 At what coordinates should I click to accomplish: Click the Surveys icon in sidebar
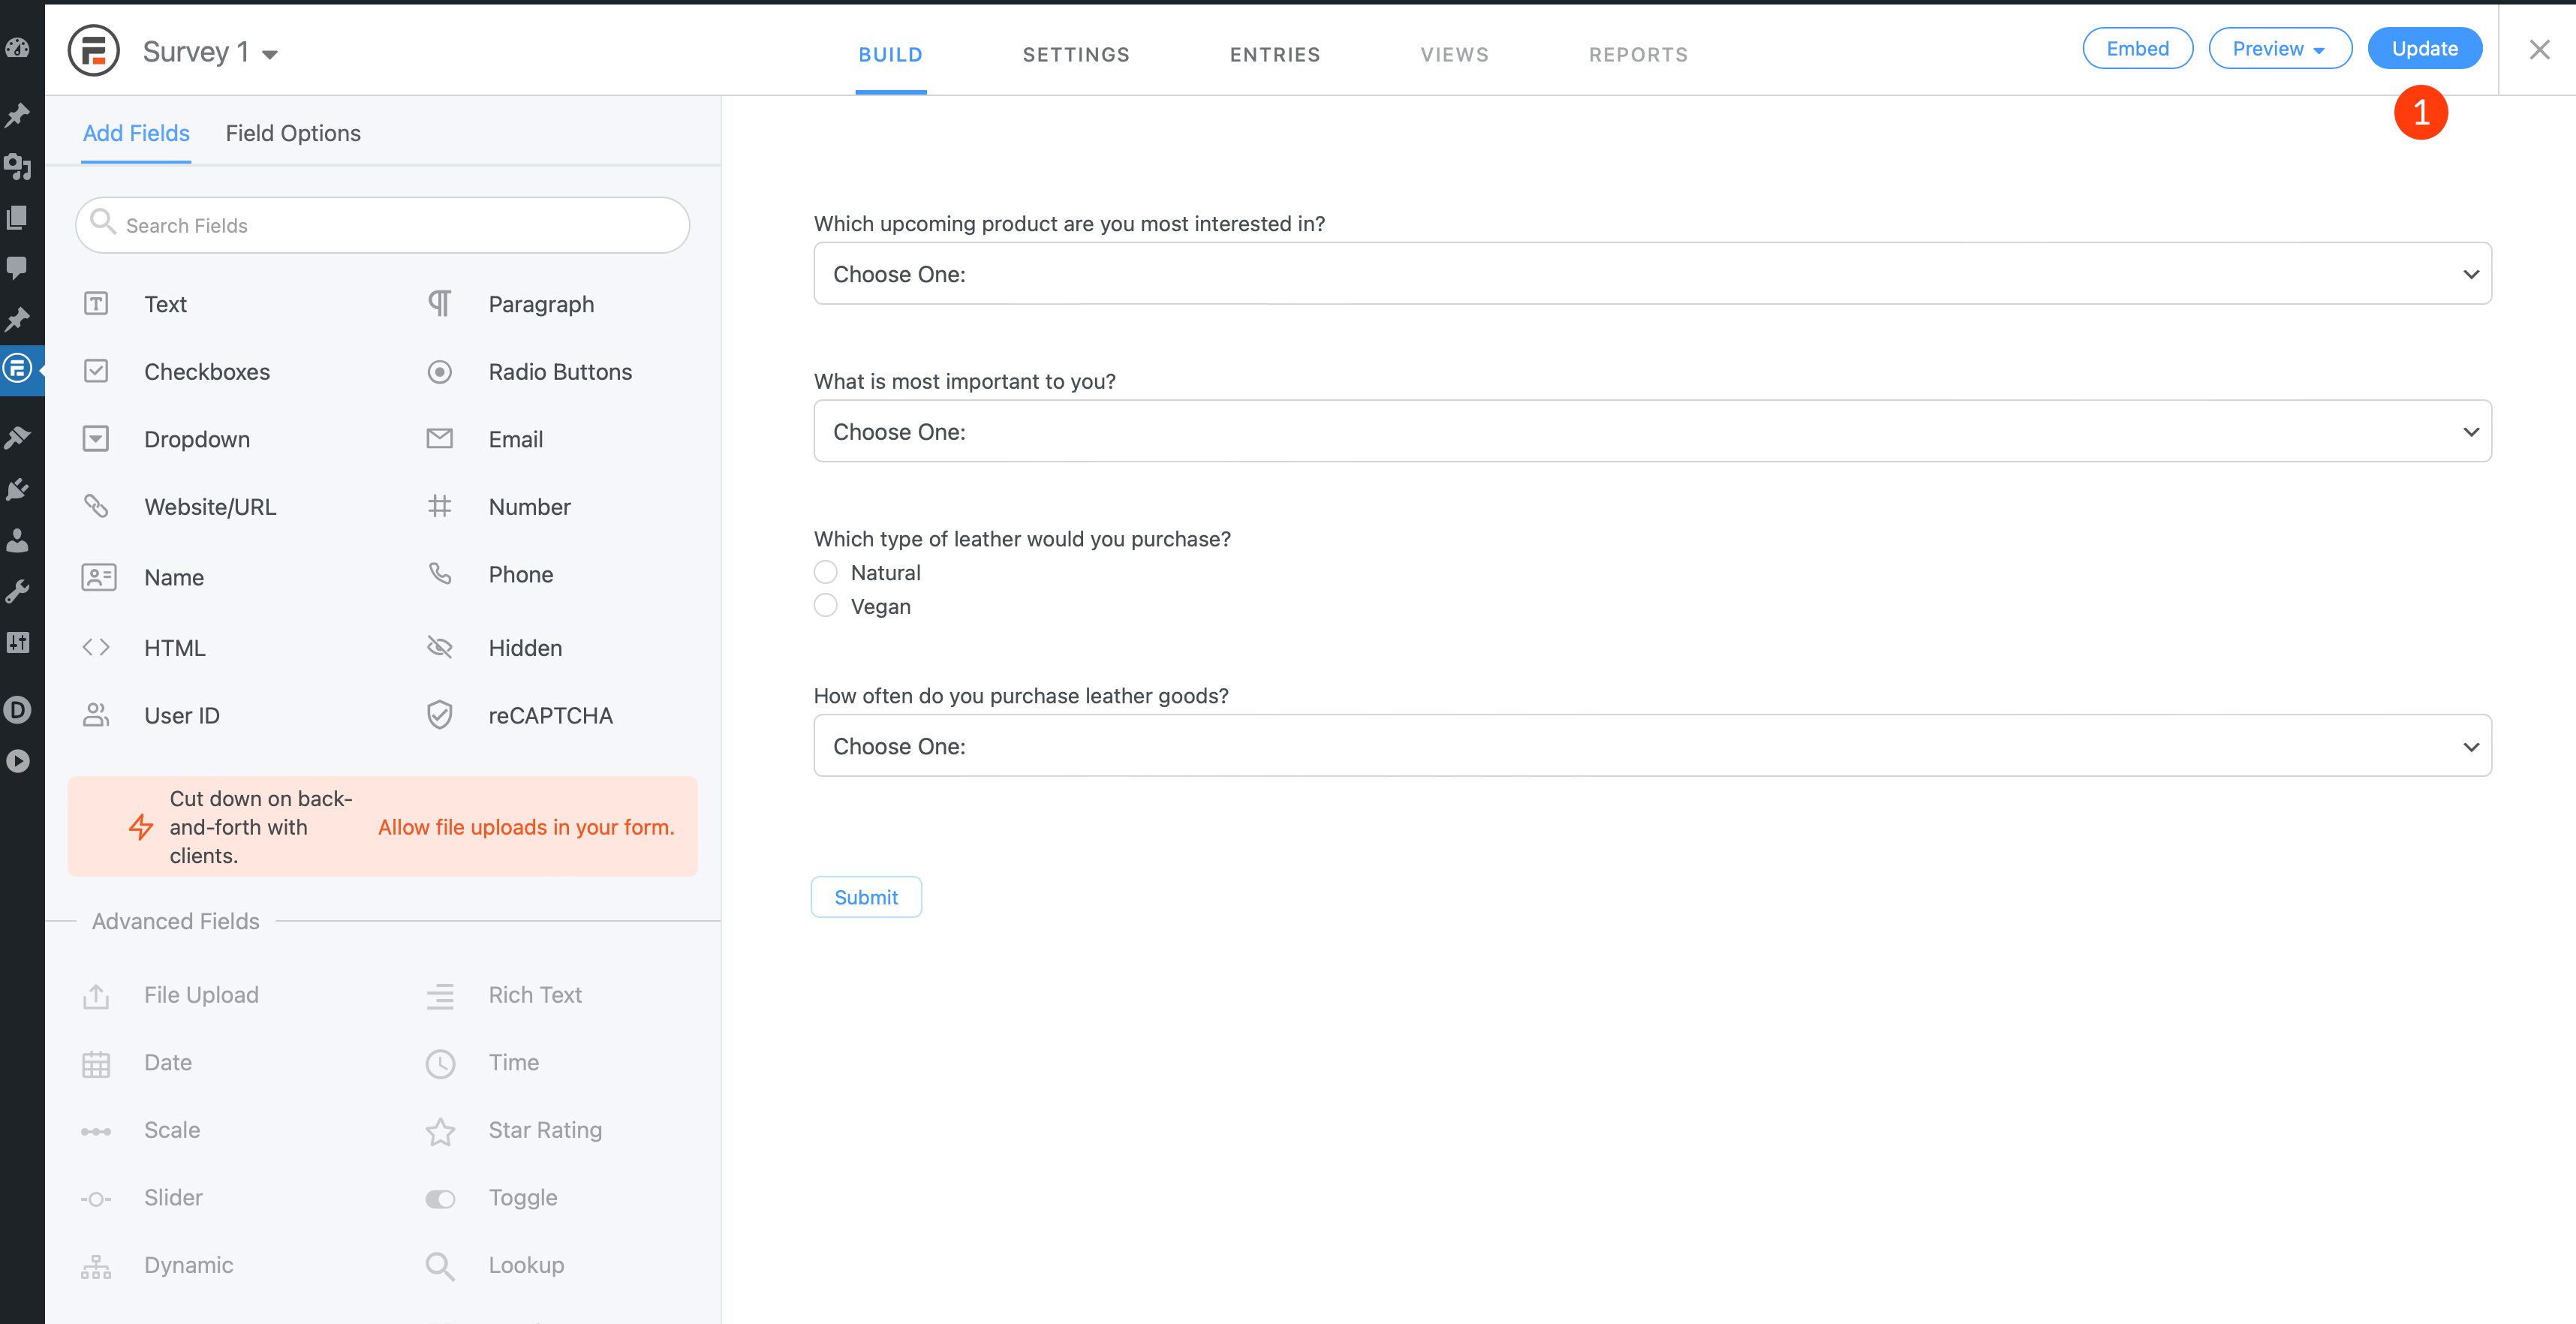click(20, 366)
